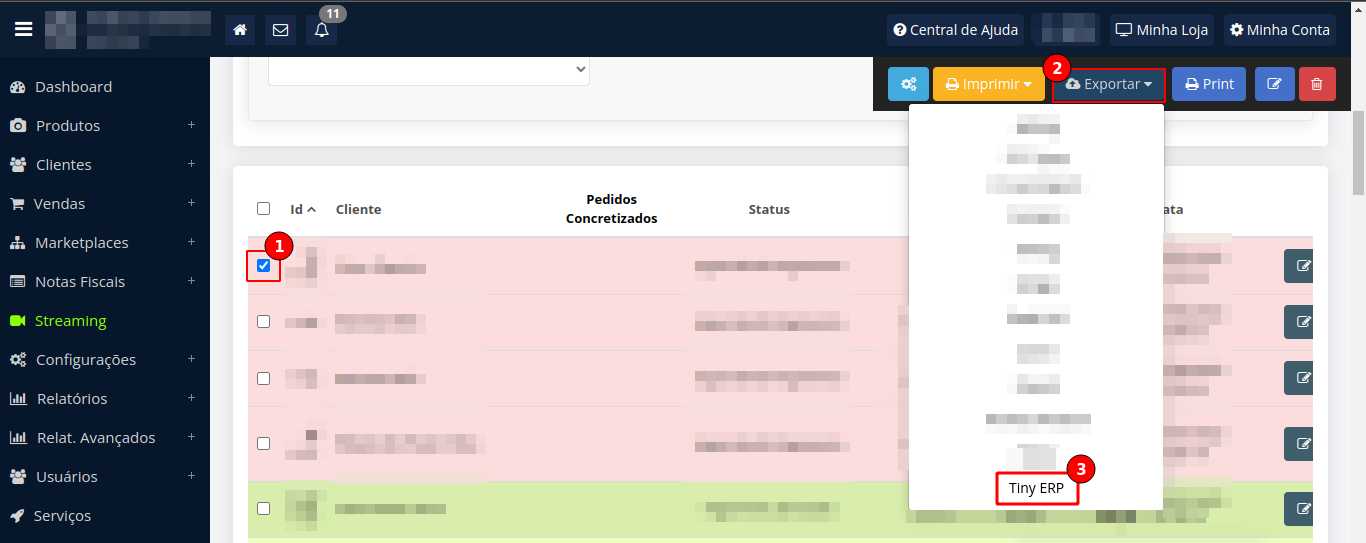This screenshot has width=1366, height=543.
Task: Click the blue gears actions button
Action: click(908, 84)
